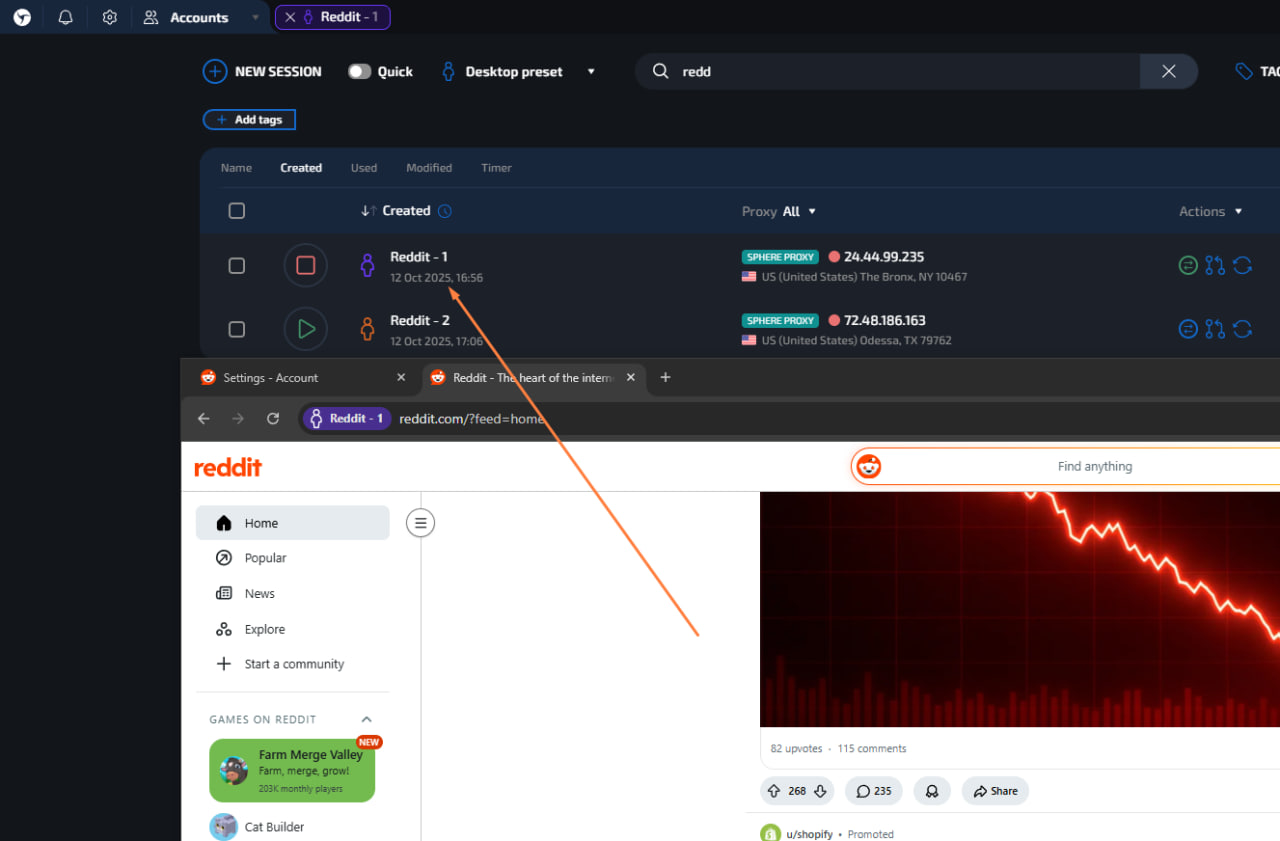Open a new browser tab
Screen dimensions: 1280x841
pos(666,378)
